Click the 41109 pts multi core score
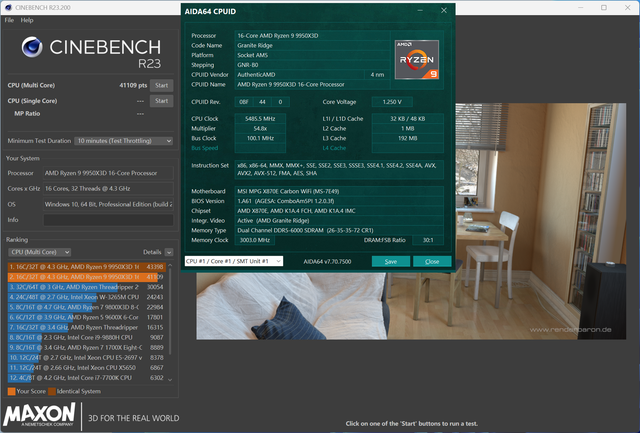The width and height of the screenshot is (640, 433). tap(133, 85)
